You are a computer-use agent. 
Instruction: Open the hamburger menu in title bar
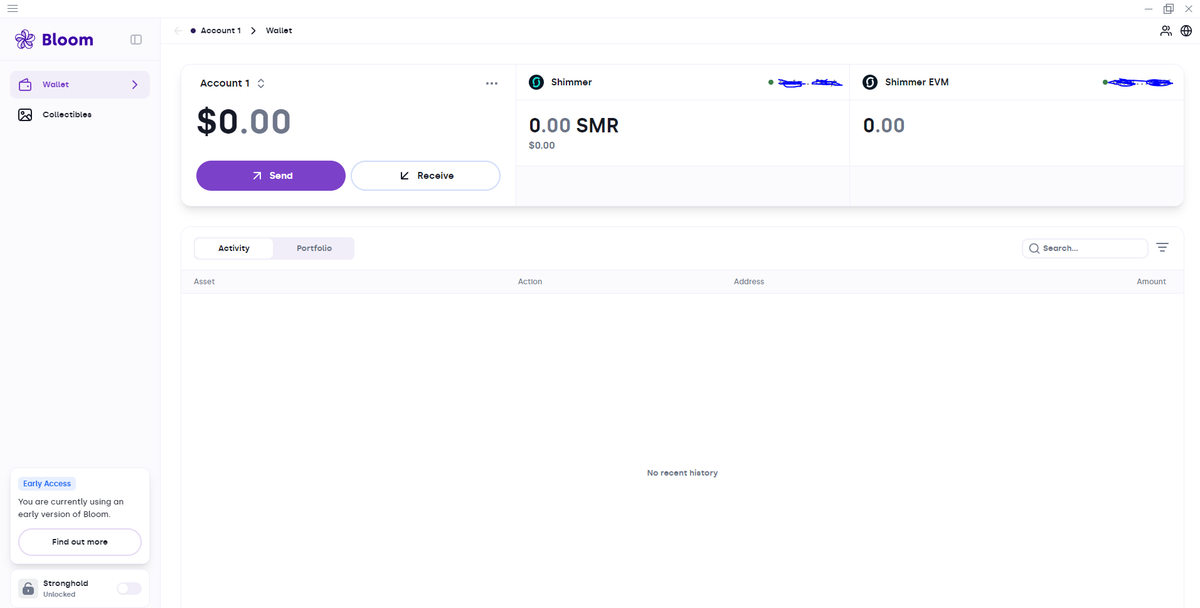tap(12, 8)
